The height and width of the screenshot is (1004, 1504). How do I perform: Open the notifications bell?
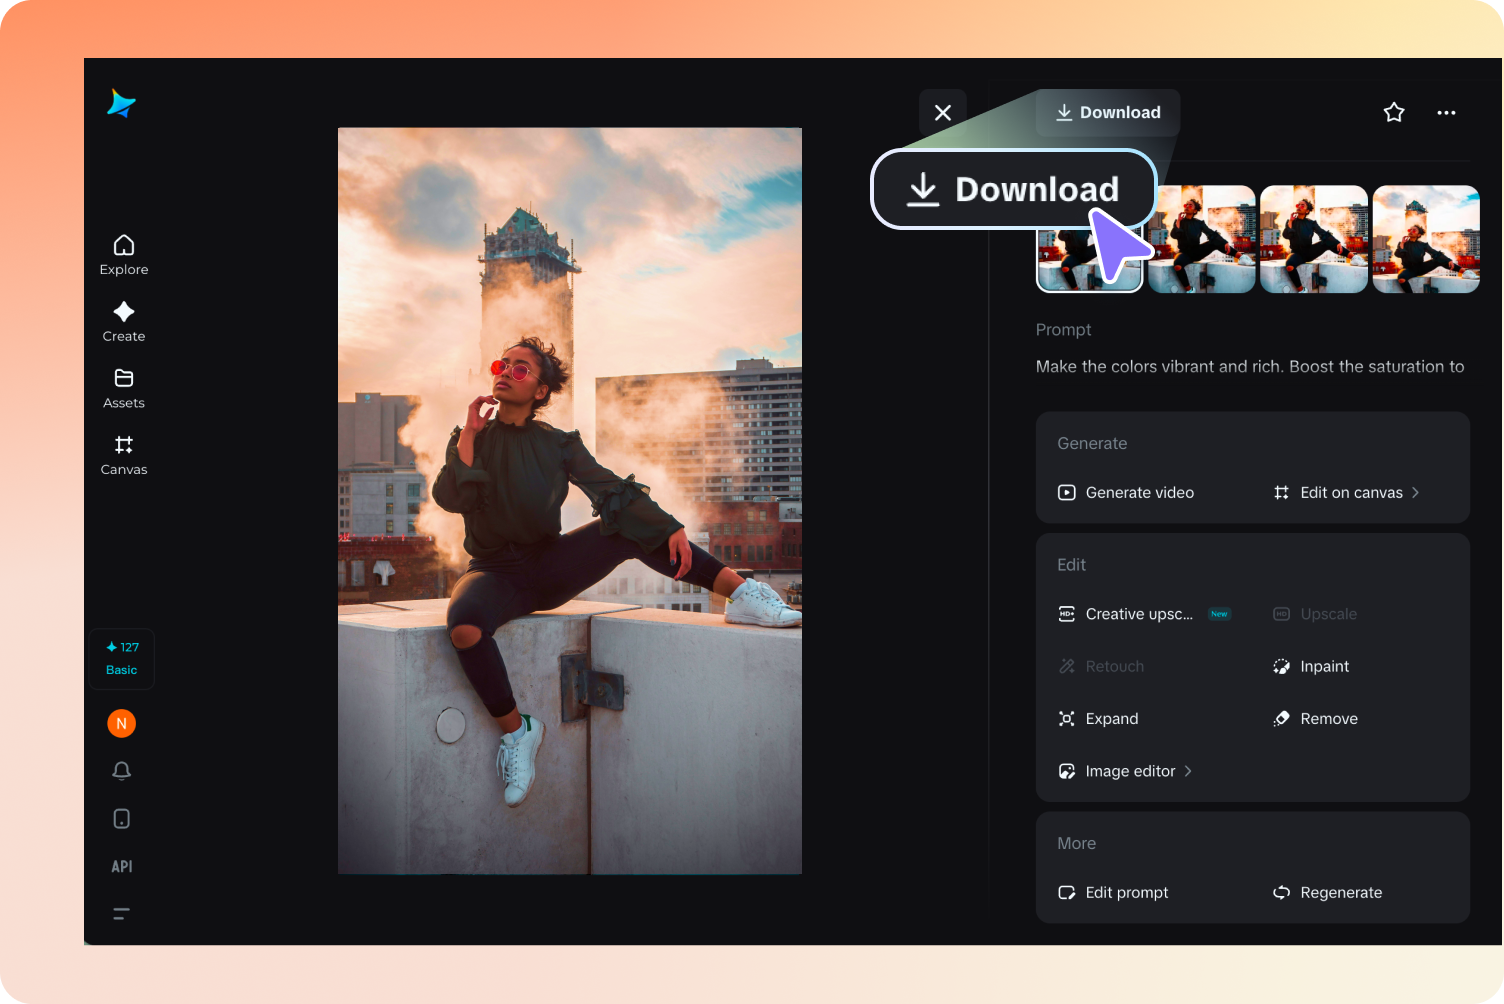click(121, 771)
